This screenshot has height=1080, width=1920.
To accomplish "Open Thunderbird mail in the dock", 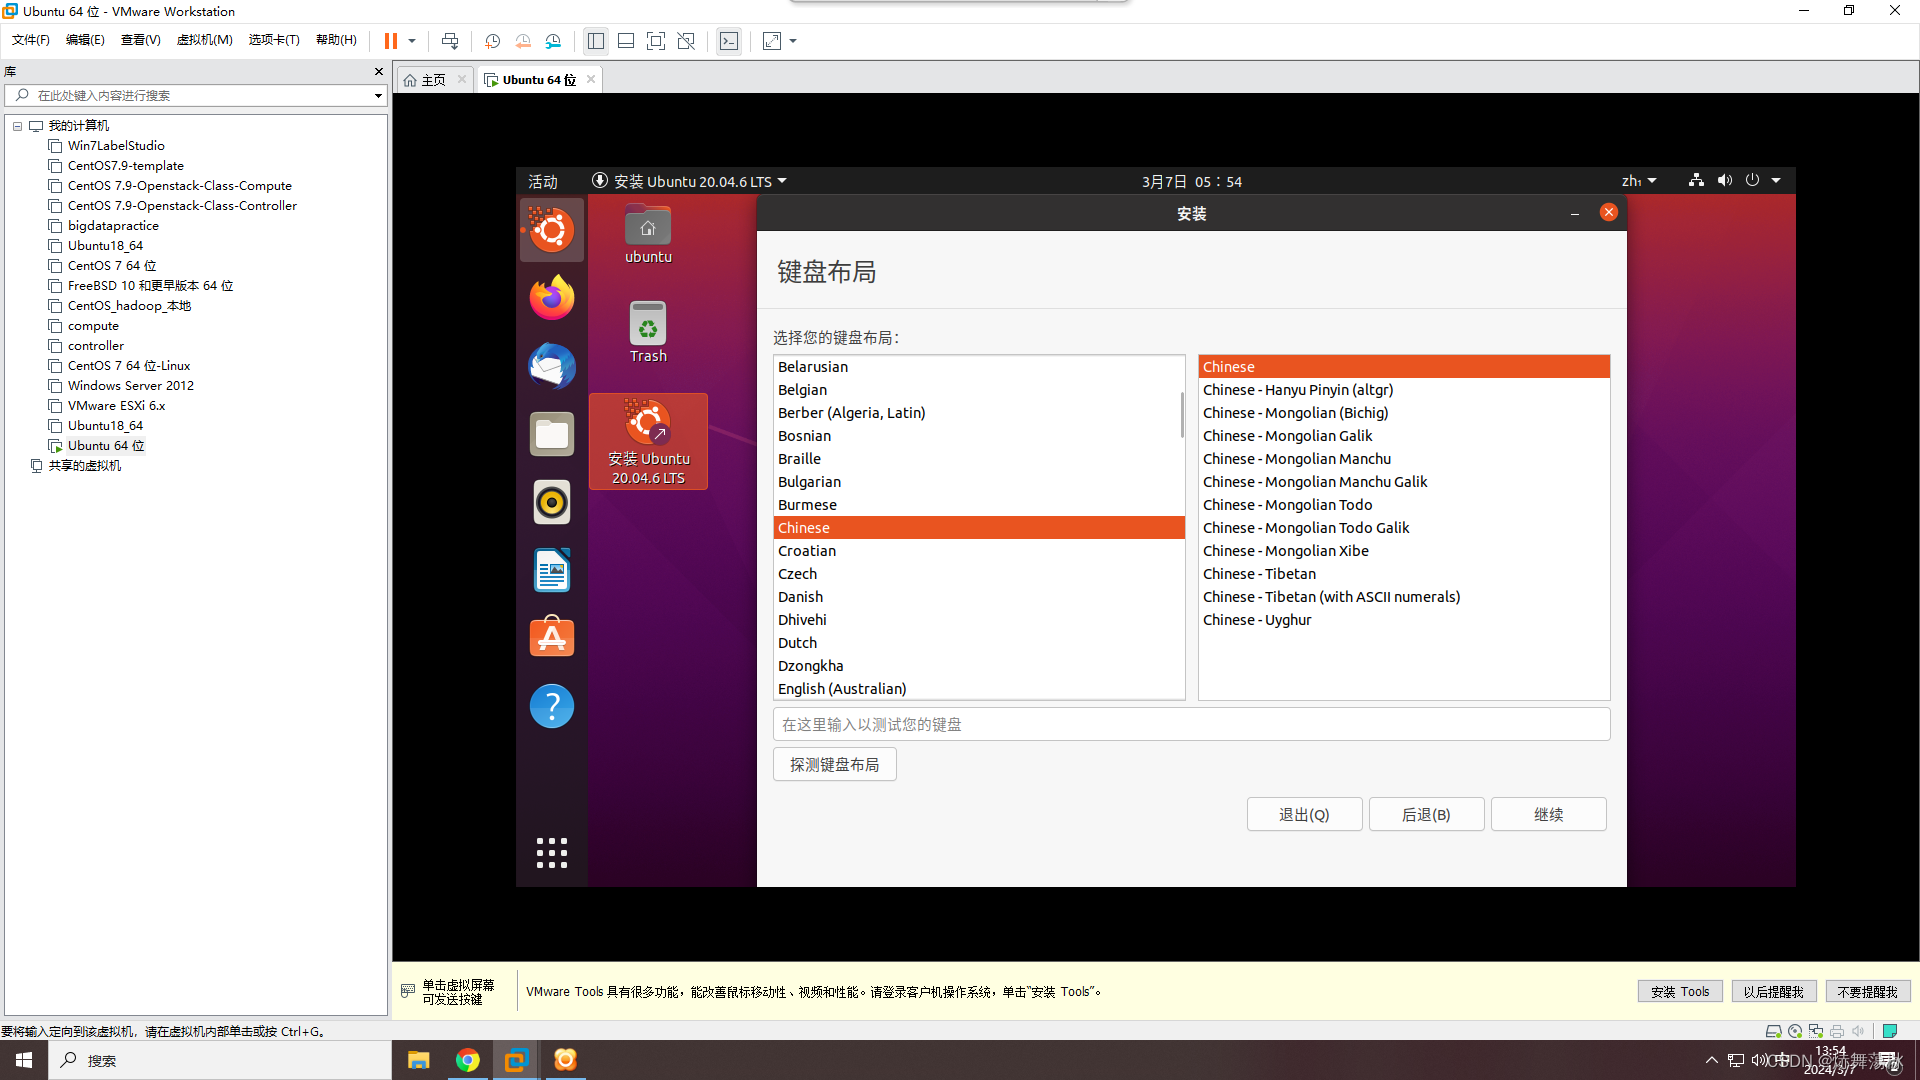I will pos(552,366).
